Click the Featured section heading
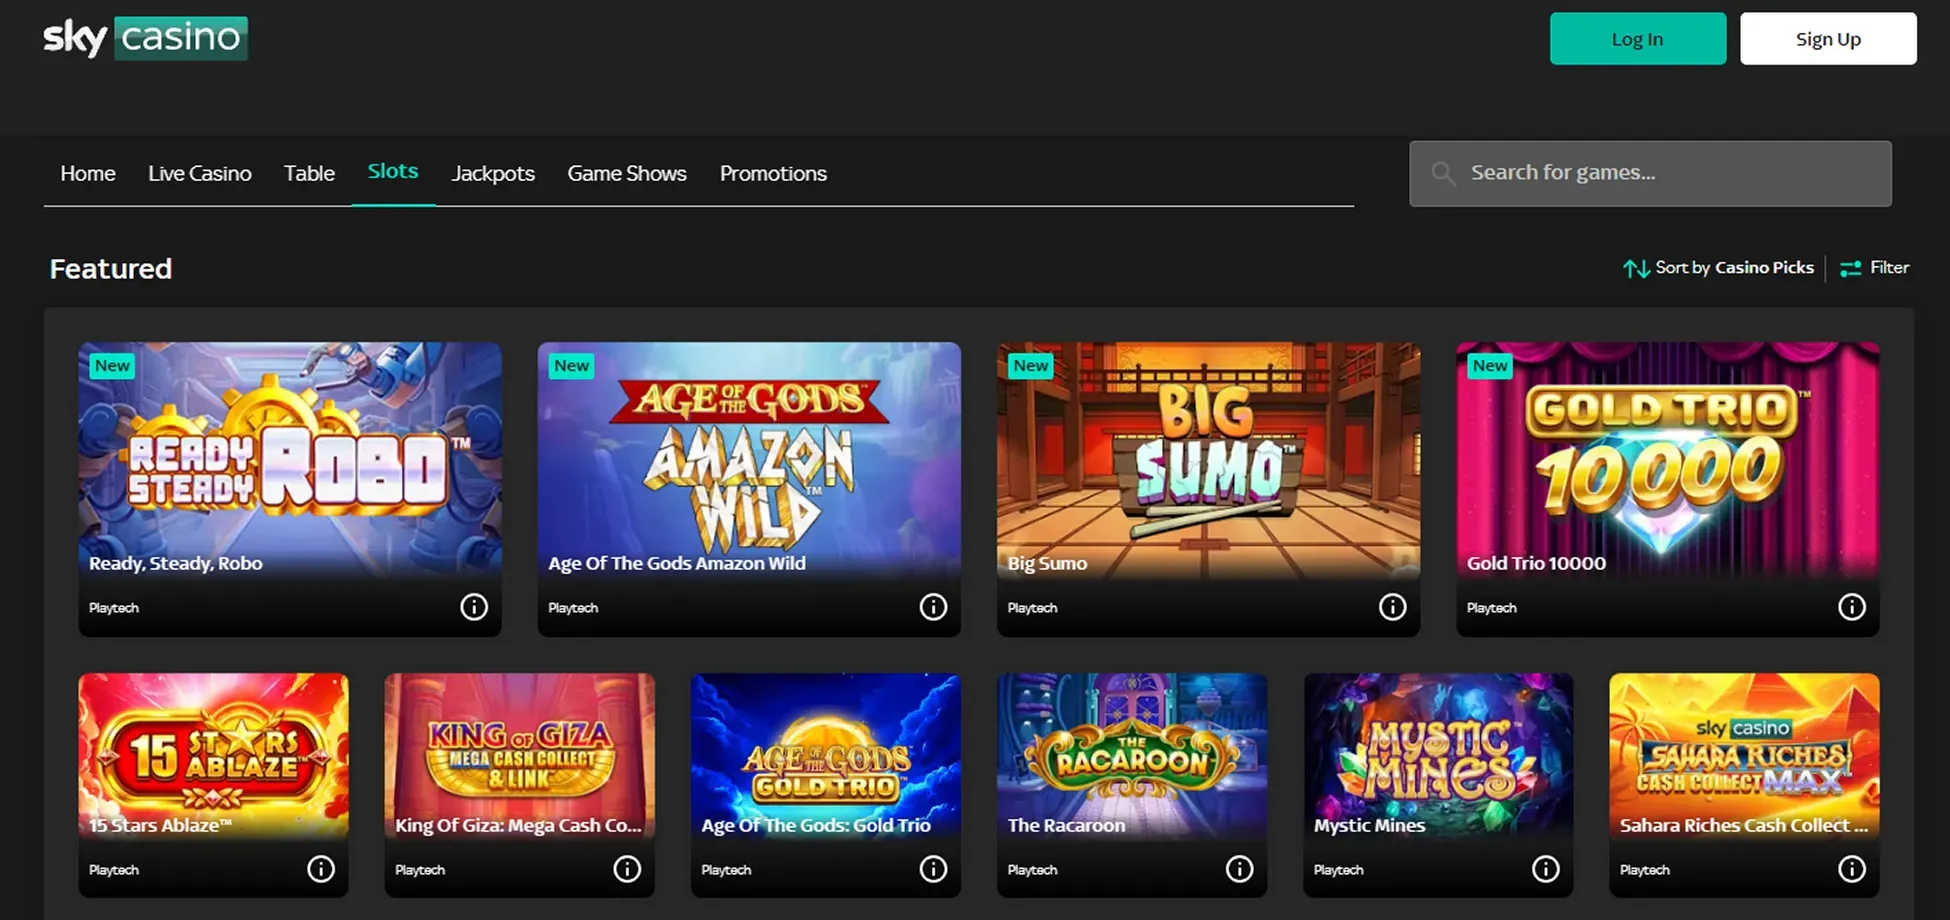Image resolution: width=1950 pixels, height=920 pixels. 111,269
